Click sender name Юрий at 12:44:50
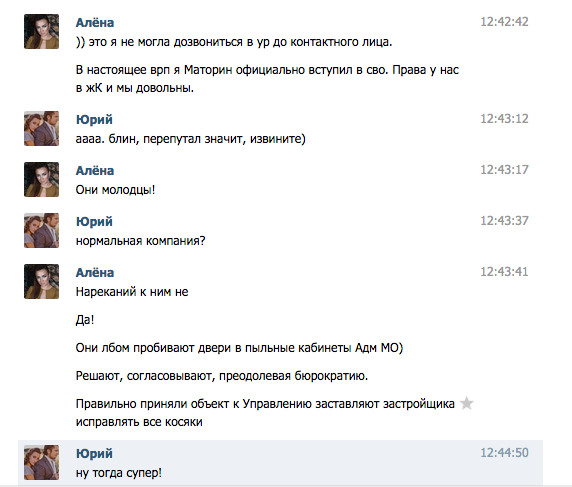The width and height of the screenshot is (572, 487). pos(94,453)
